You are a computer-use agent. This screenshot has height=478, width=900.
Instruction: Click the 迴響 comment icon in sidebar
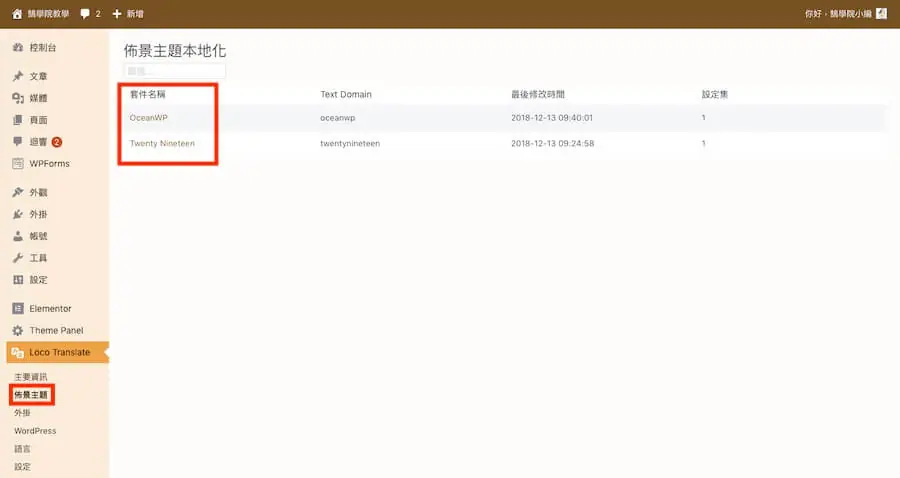tap(18, 142)
